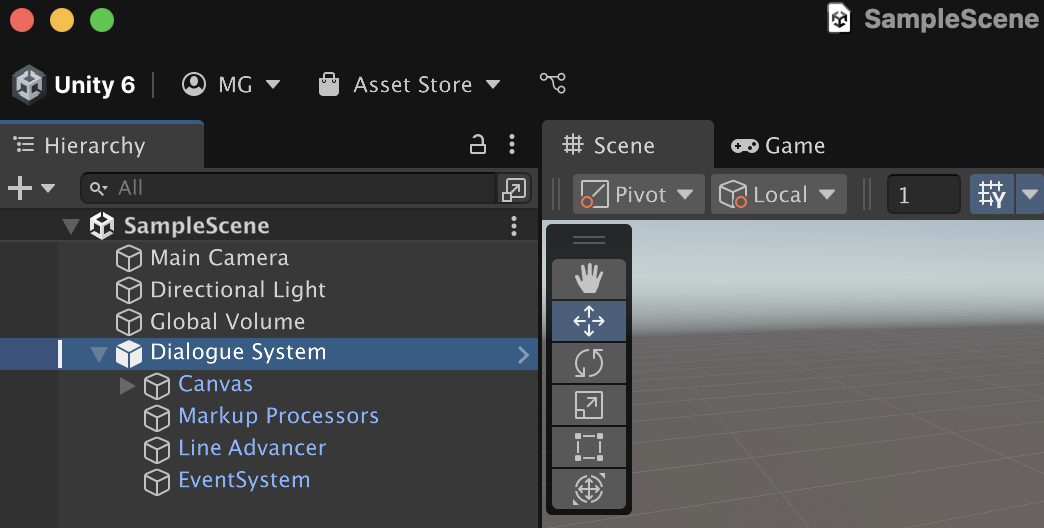Open Dialogue System prefab chevron
Image resolution: width=1044 pixels, height=528 pixels.
[523, 355]
